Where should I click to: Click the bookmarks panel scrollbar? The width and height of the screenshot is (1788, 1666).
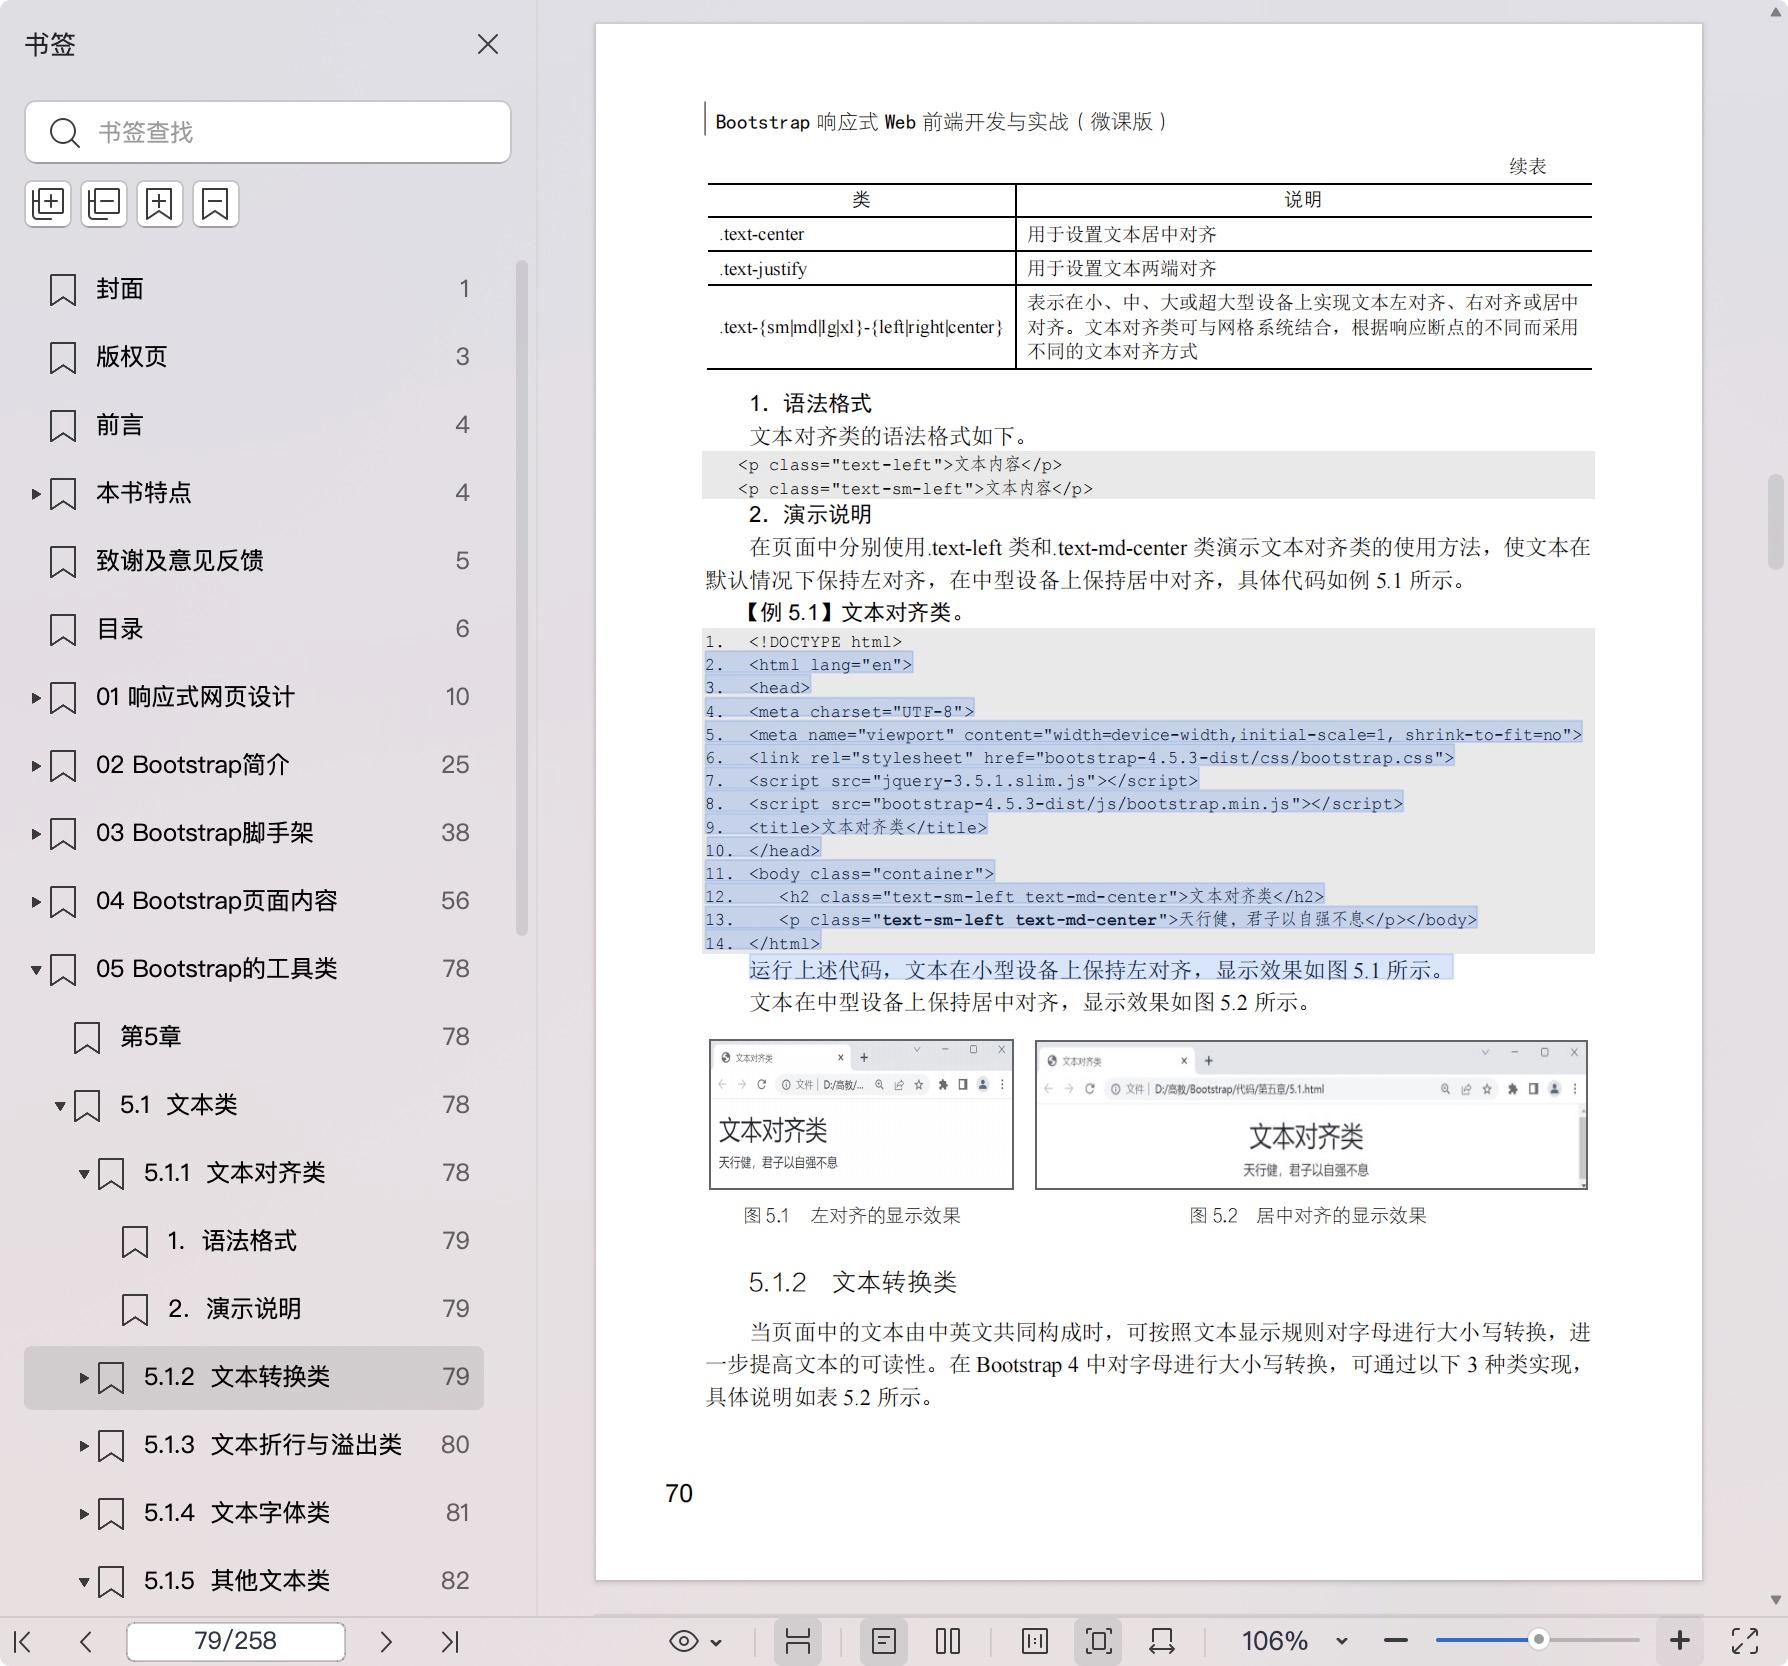[521, 597]
